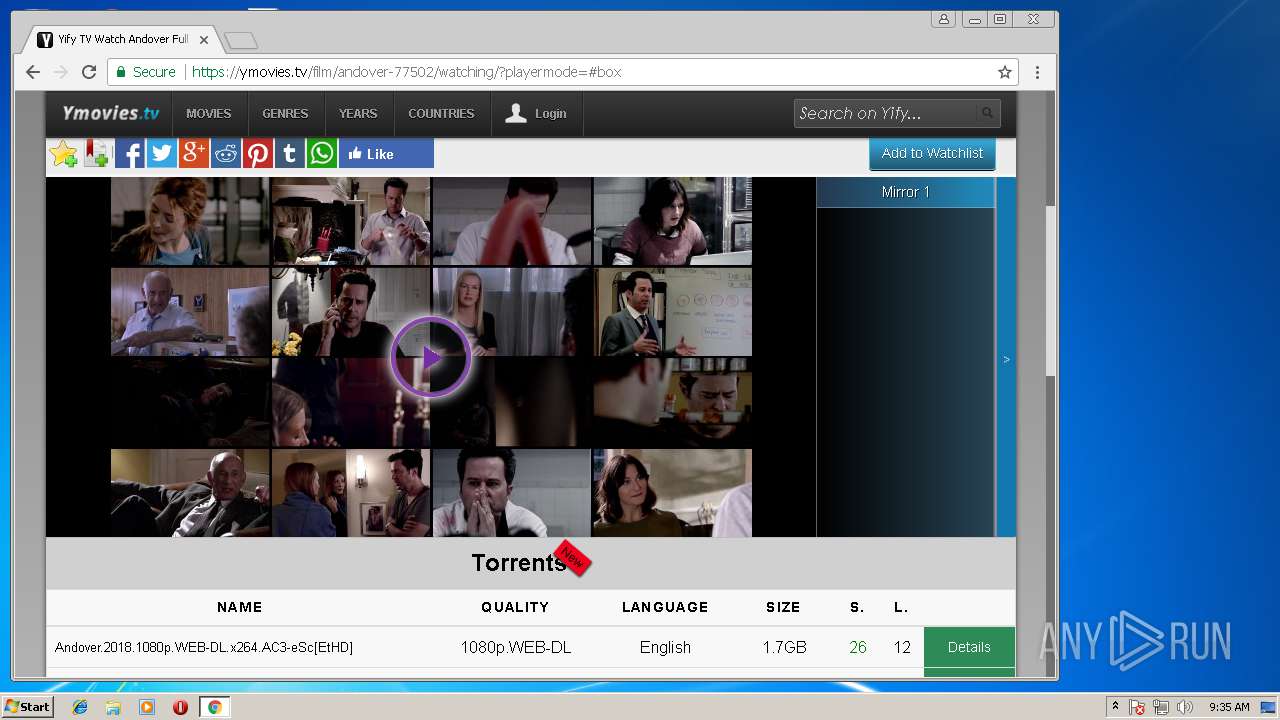Image resolution: width=1280 pixels, height=720 pixels.
Task: Click the Chrome taskbar button
Action: [214, 707]
